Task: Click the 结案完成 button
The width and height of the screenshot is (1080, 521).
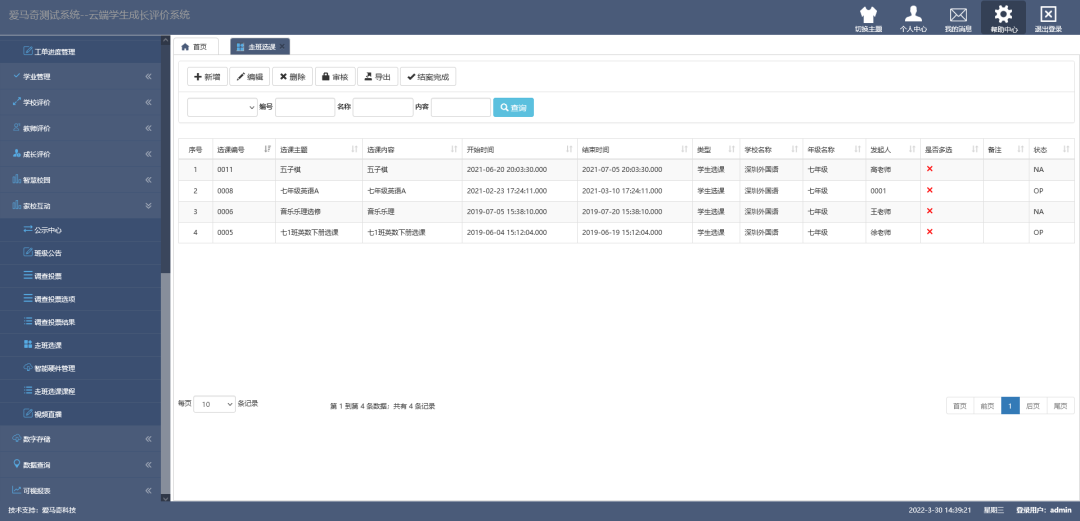Action: (x=428, y=76)
